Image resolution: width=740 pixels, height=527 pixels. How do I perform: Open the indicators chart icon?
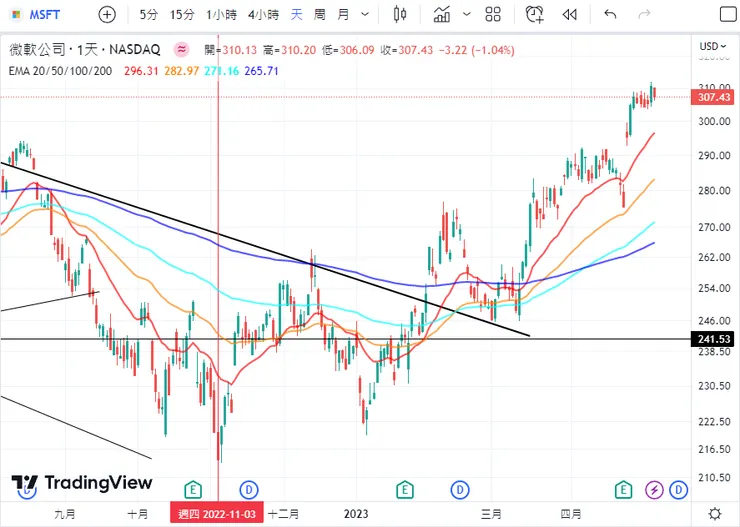point(442,15)
